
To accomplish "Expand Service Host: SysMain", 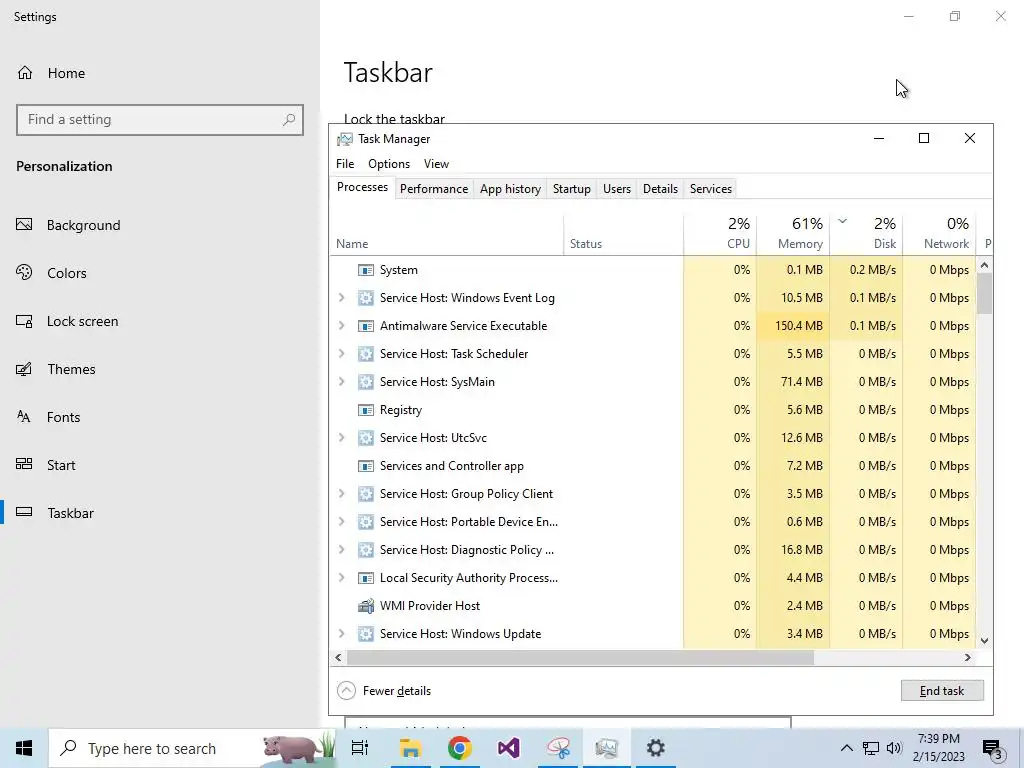I will [342, 382].
